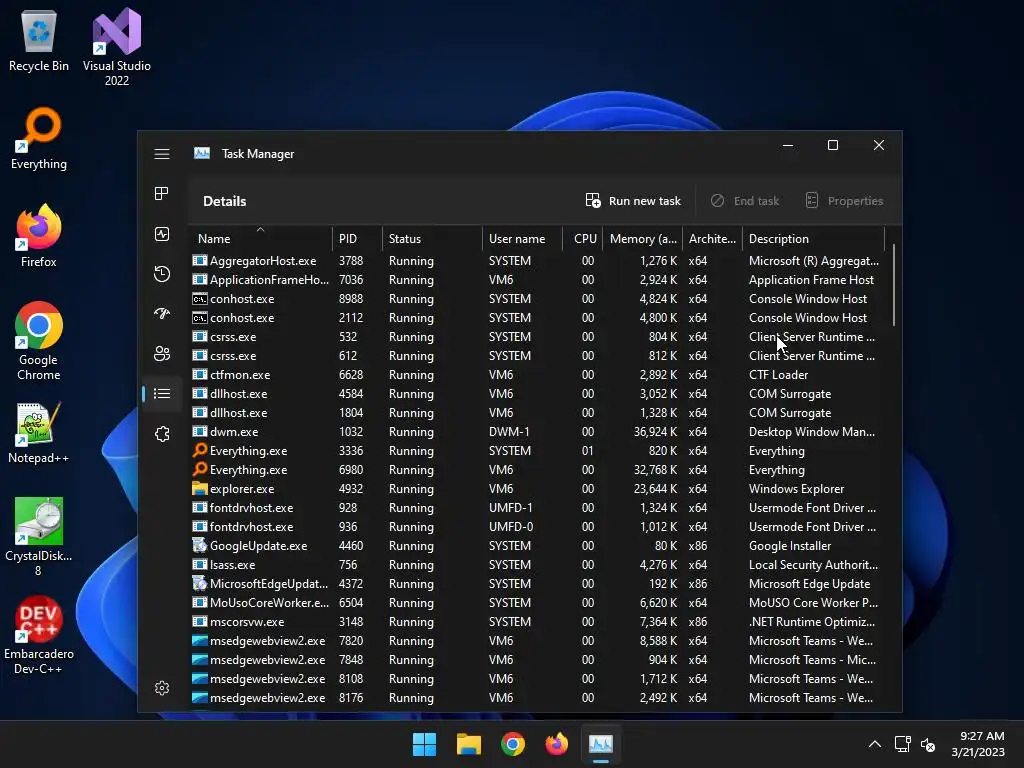Open the Startup apps icon in sidebar
1024x768 pixels.
pos(162,313)
